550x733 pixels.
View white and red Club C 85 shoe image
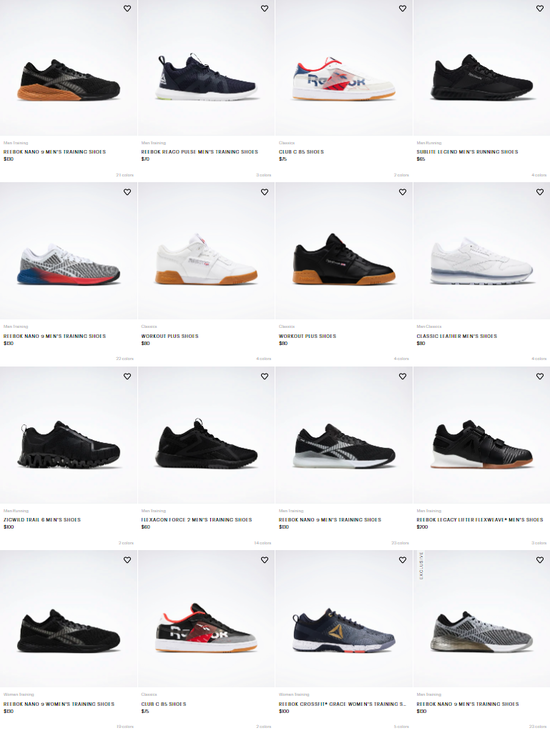pyautogui.click(x=344, y=68)
